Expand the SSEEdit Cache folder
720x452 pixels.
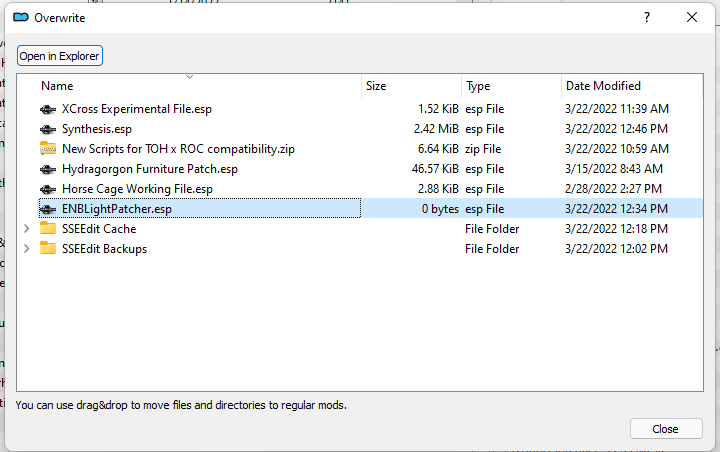(27, 229)
